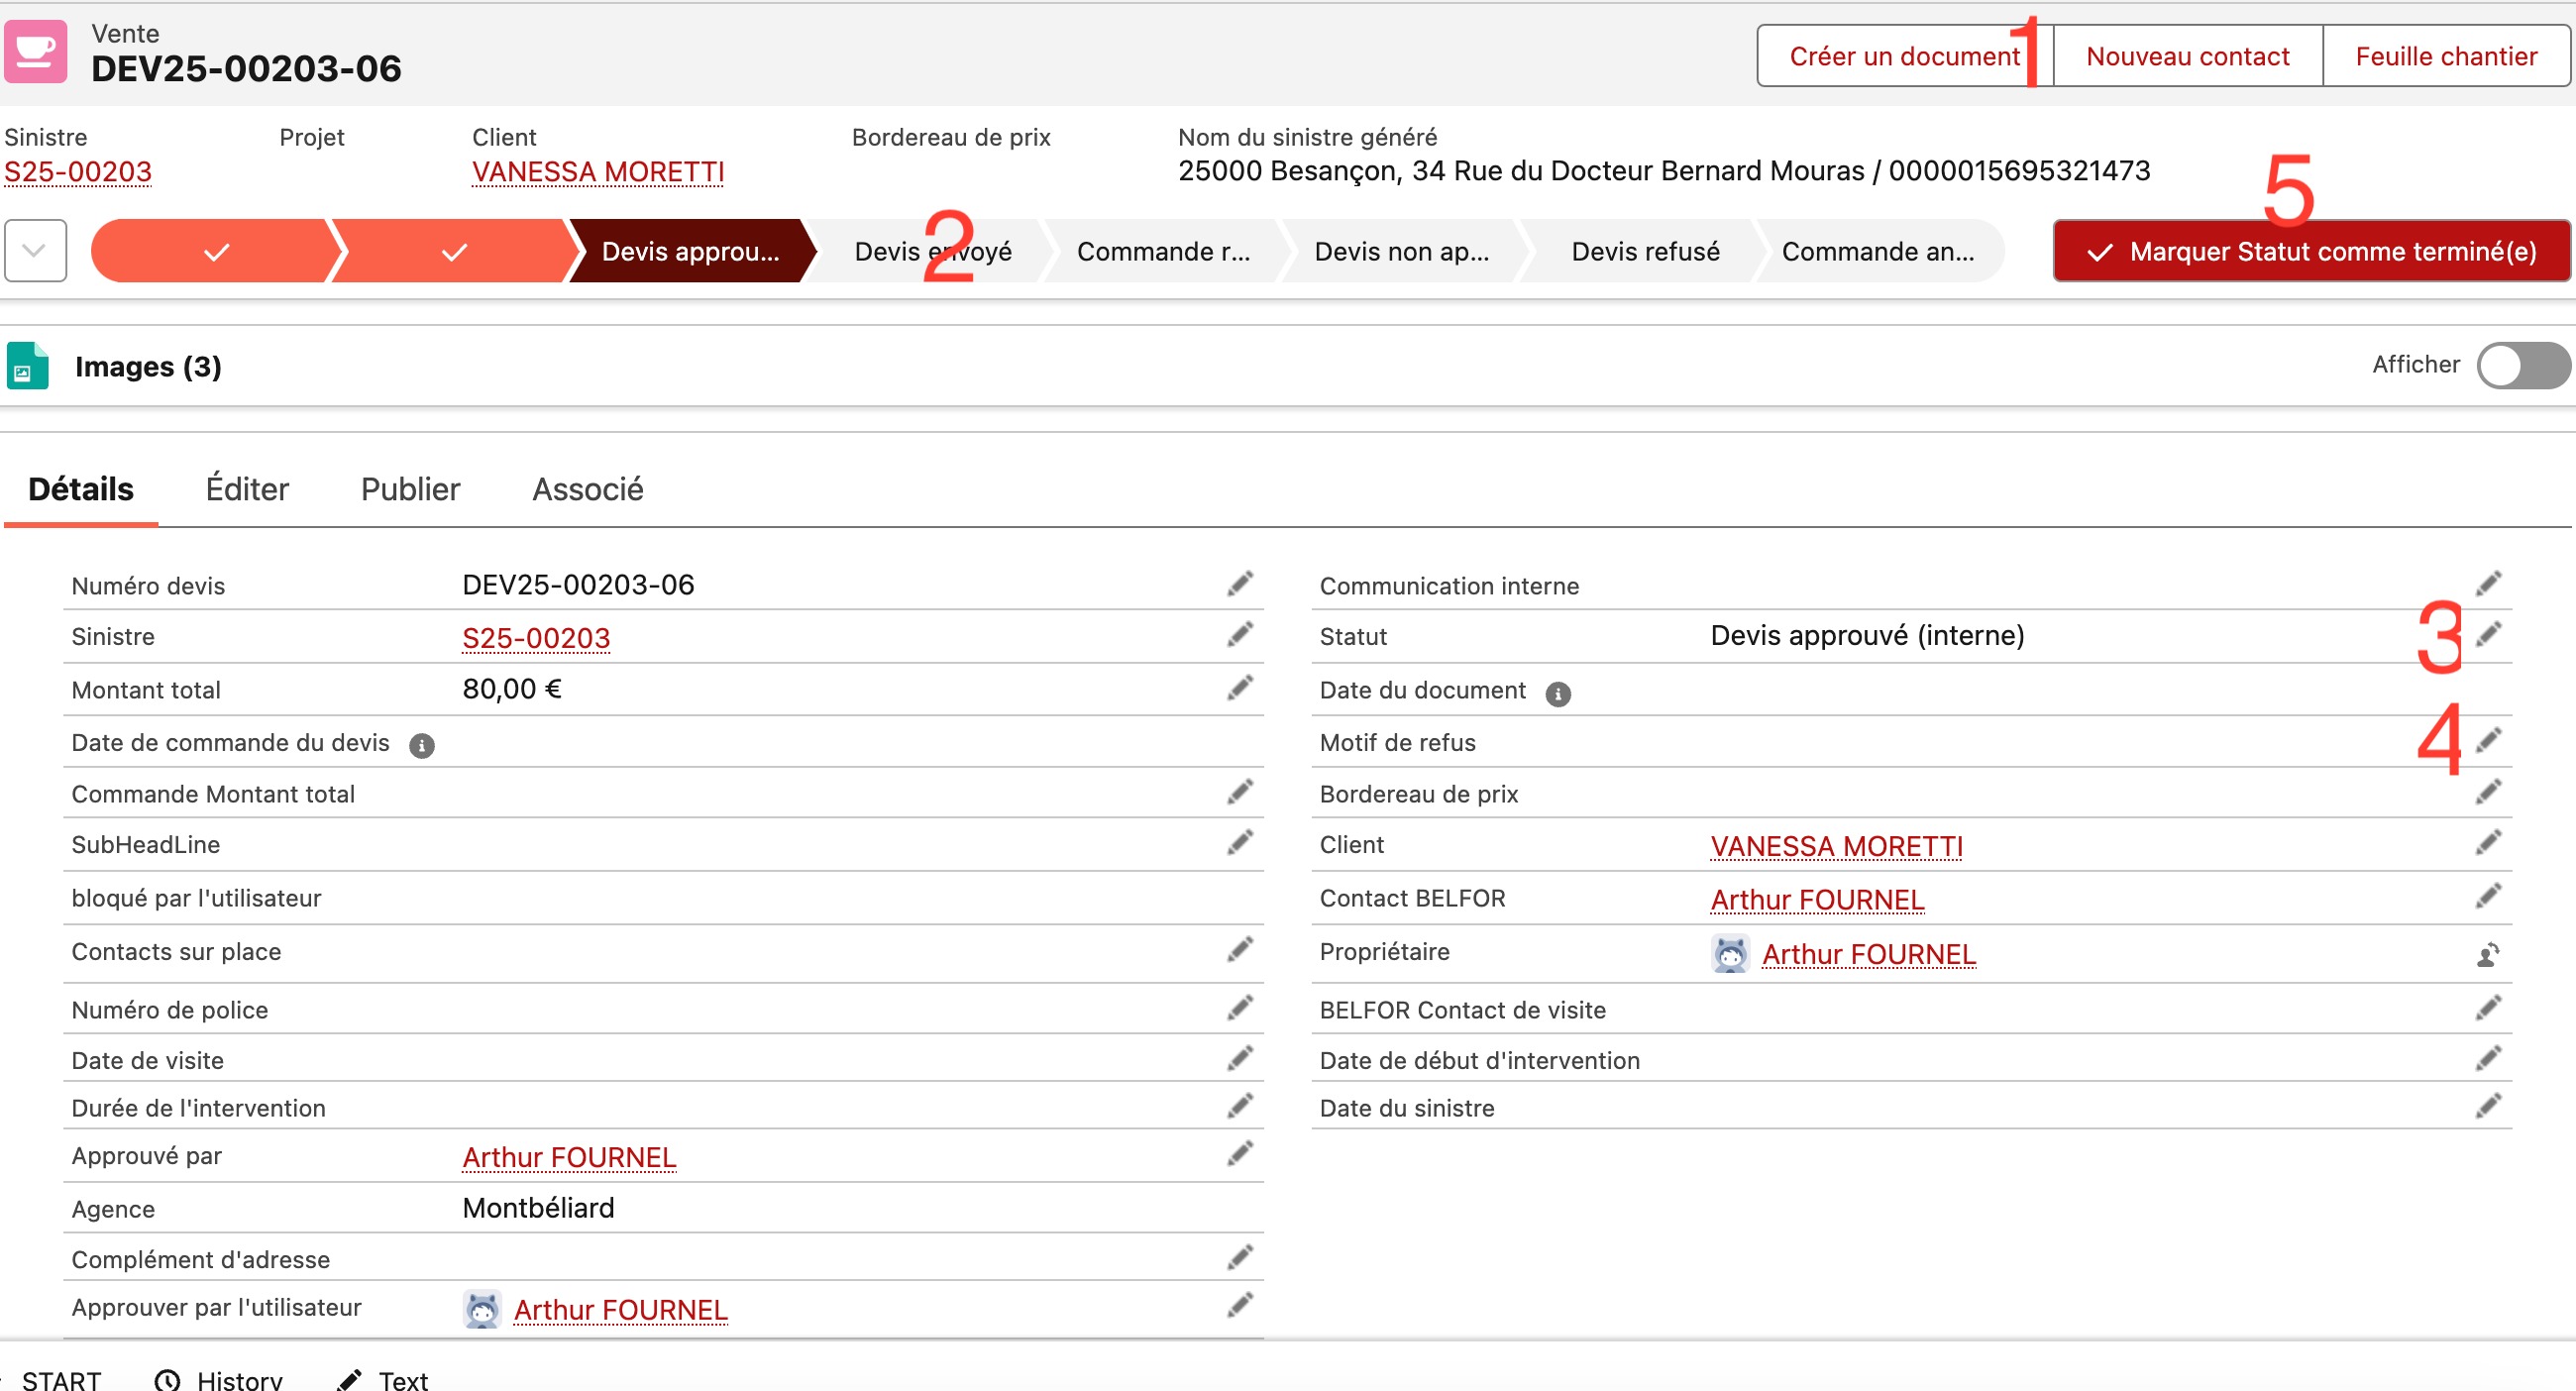Edit BELFOR Contact de visite pencil icon
The image size is (2576, 1391).
pos(2488,1008)
